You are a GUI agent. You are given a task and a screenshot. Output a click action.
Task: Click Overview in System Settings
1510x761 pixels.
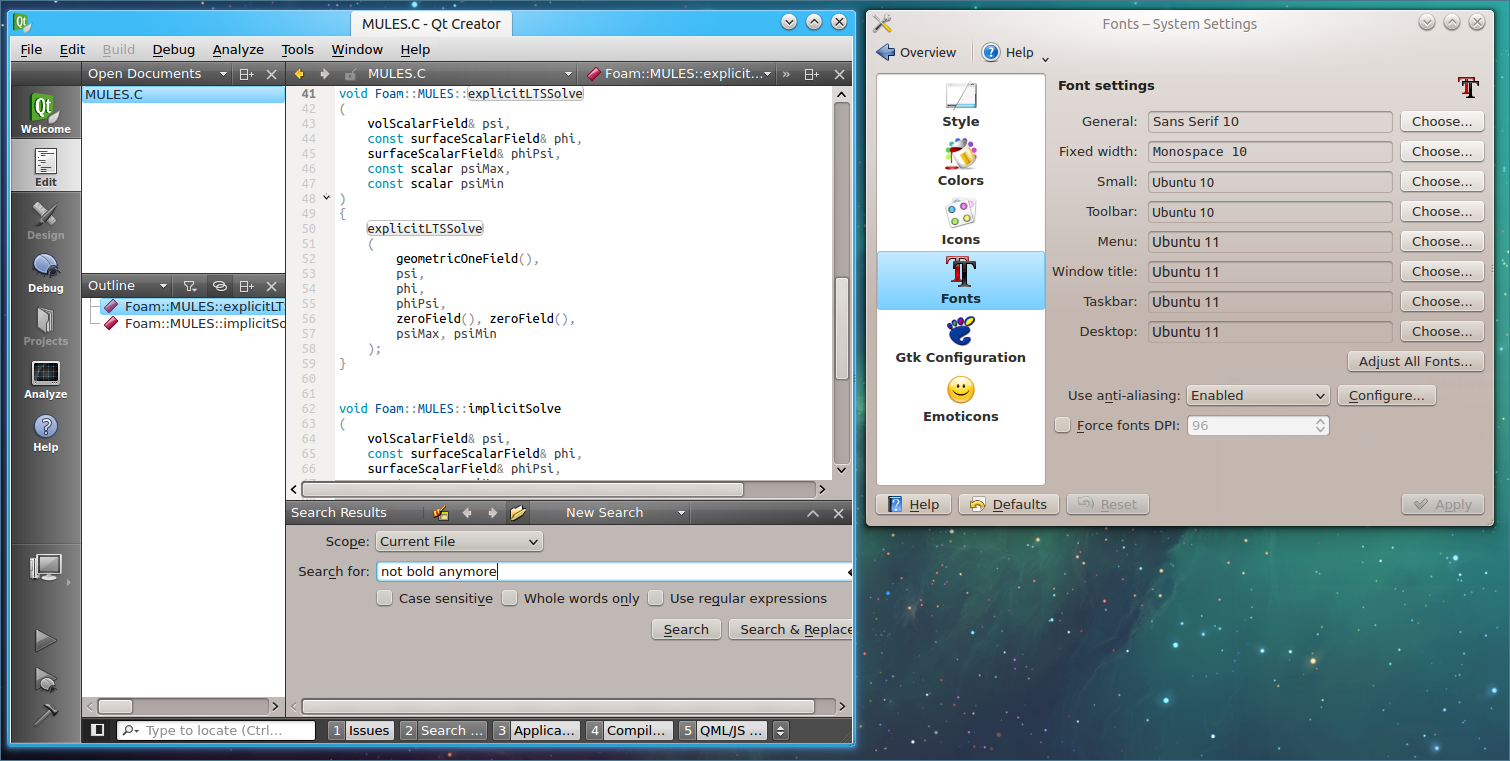coord(916,52)
